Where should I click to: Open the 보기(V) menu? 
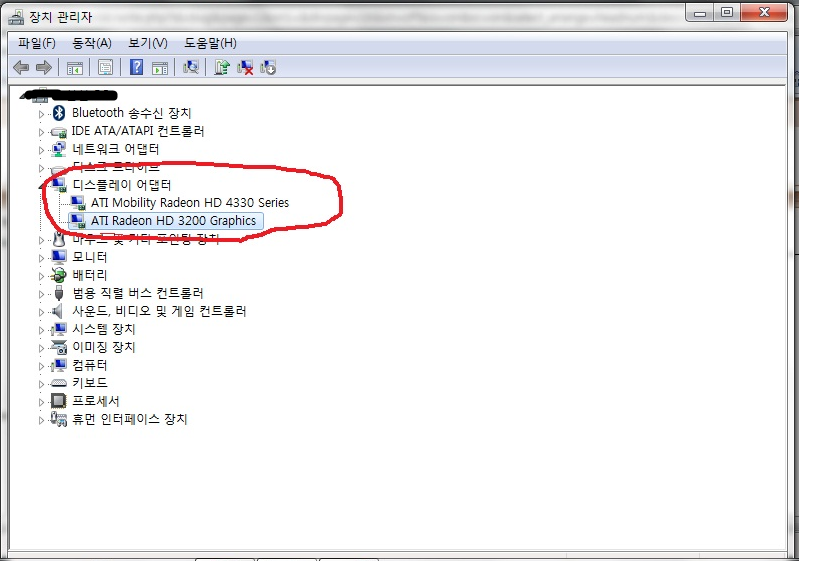click(148, 43)
